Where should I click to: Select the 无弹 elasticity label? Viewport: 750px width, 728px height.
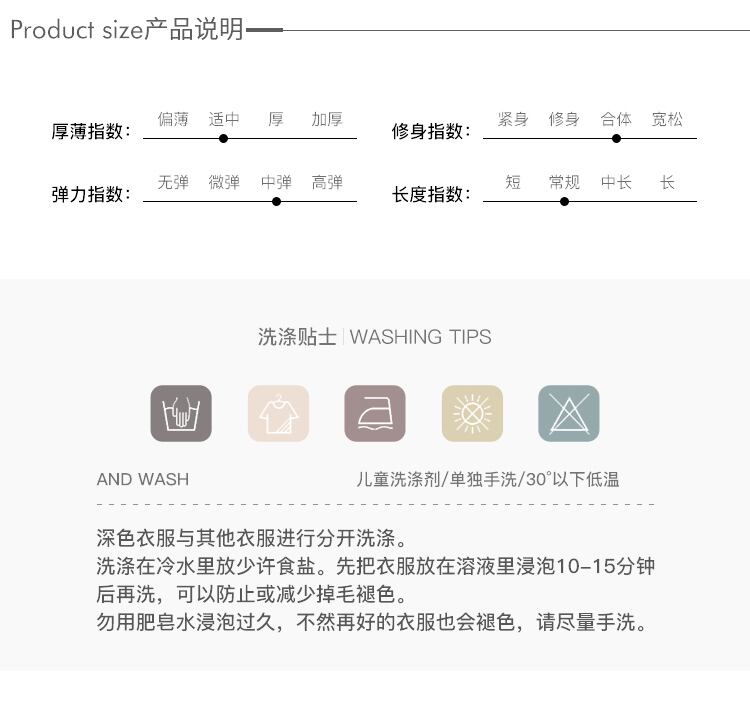pyautogui.click(x=173, y=182)
